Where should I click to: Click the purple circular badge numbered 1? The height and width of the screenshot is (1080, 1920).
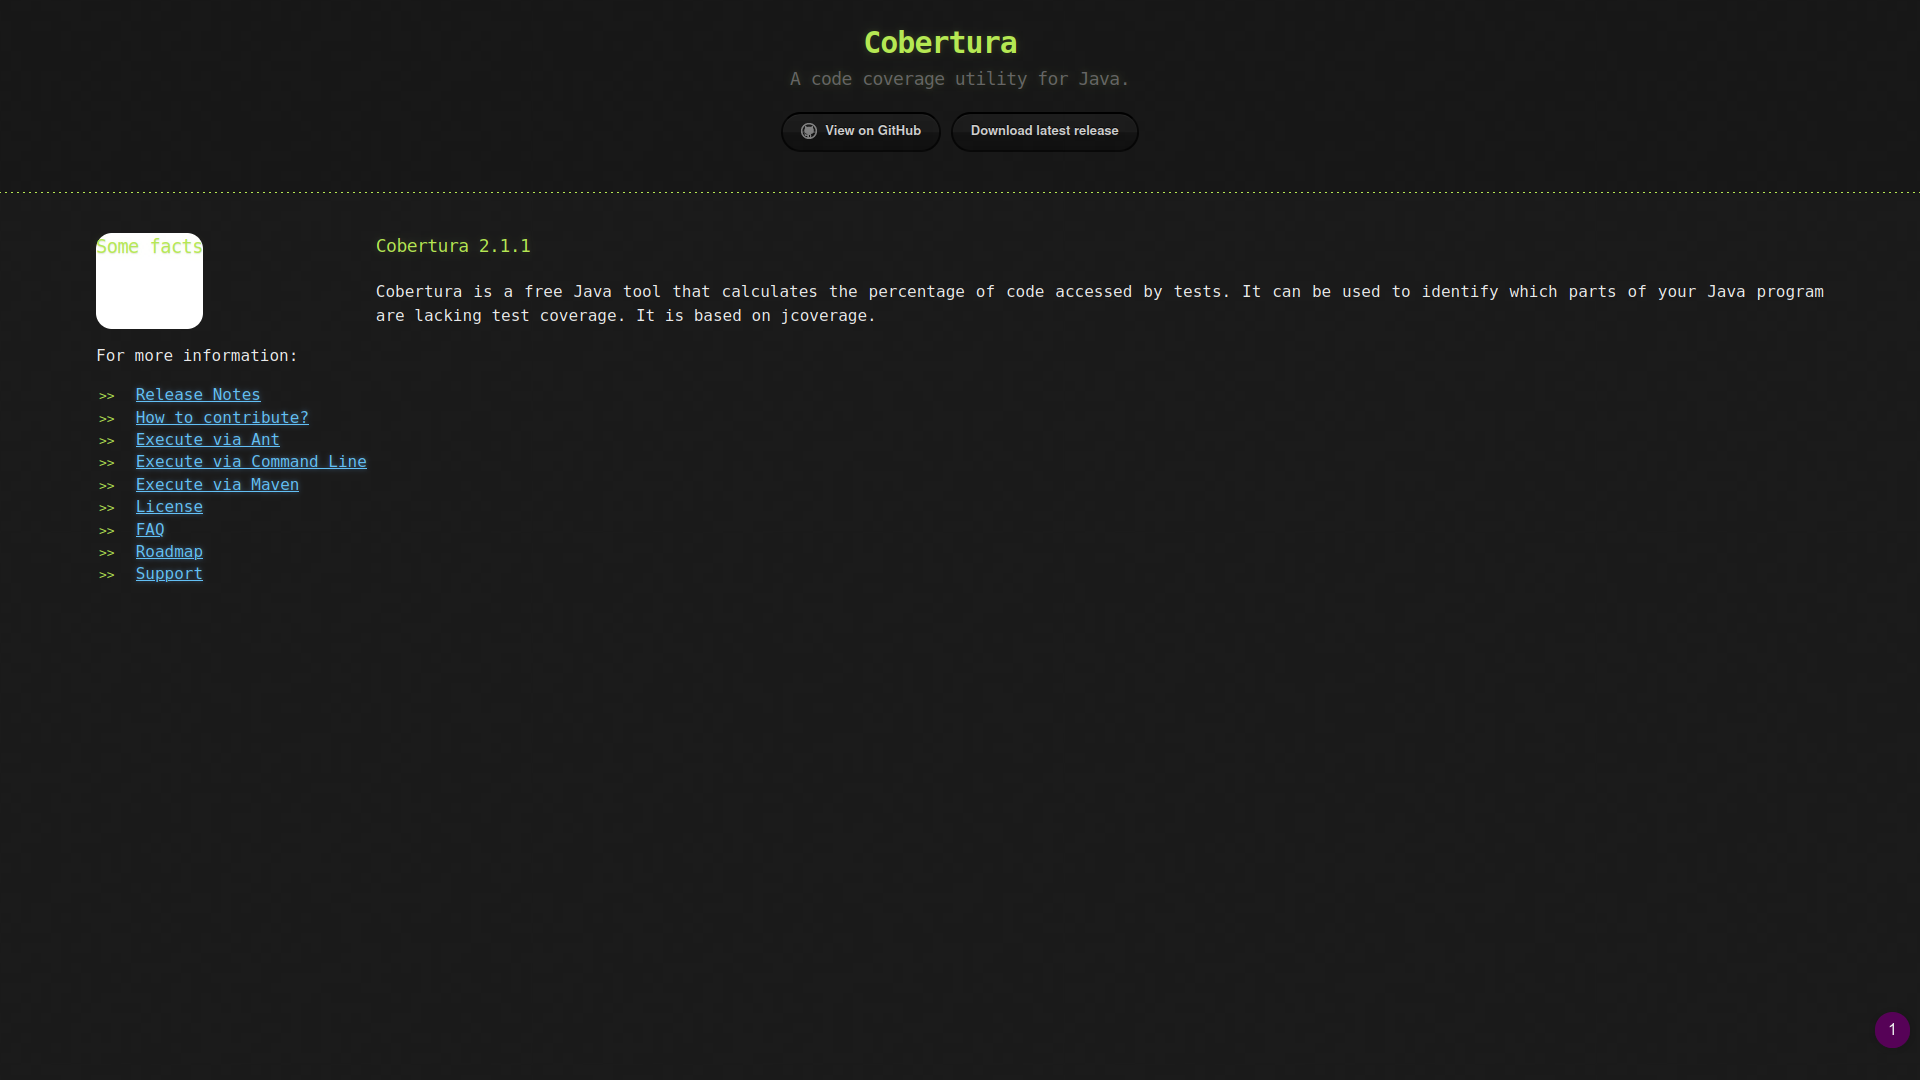pos(1891,1029)
